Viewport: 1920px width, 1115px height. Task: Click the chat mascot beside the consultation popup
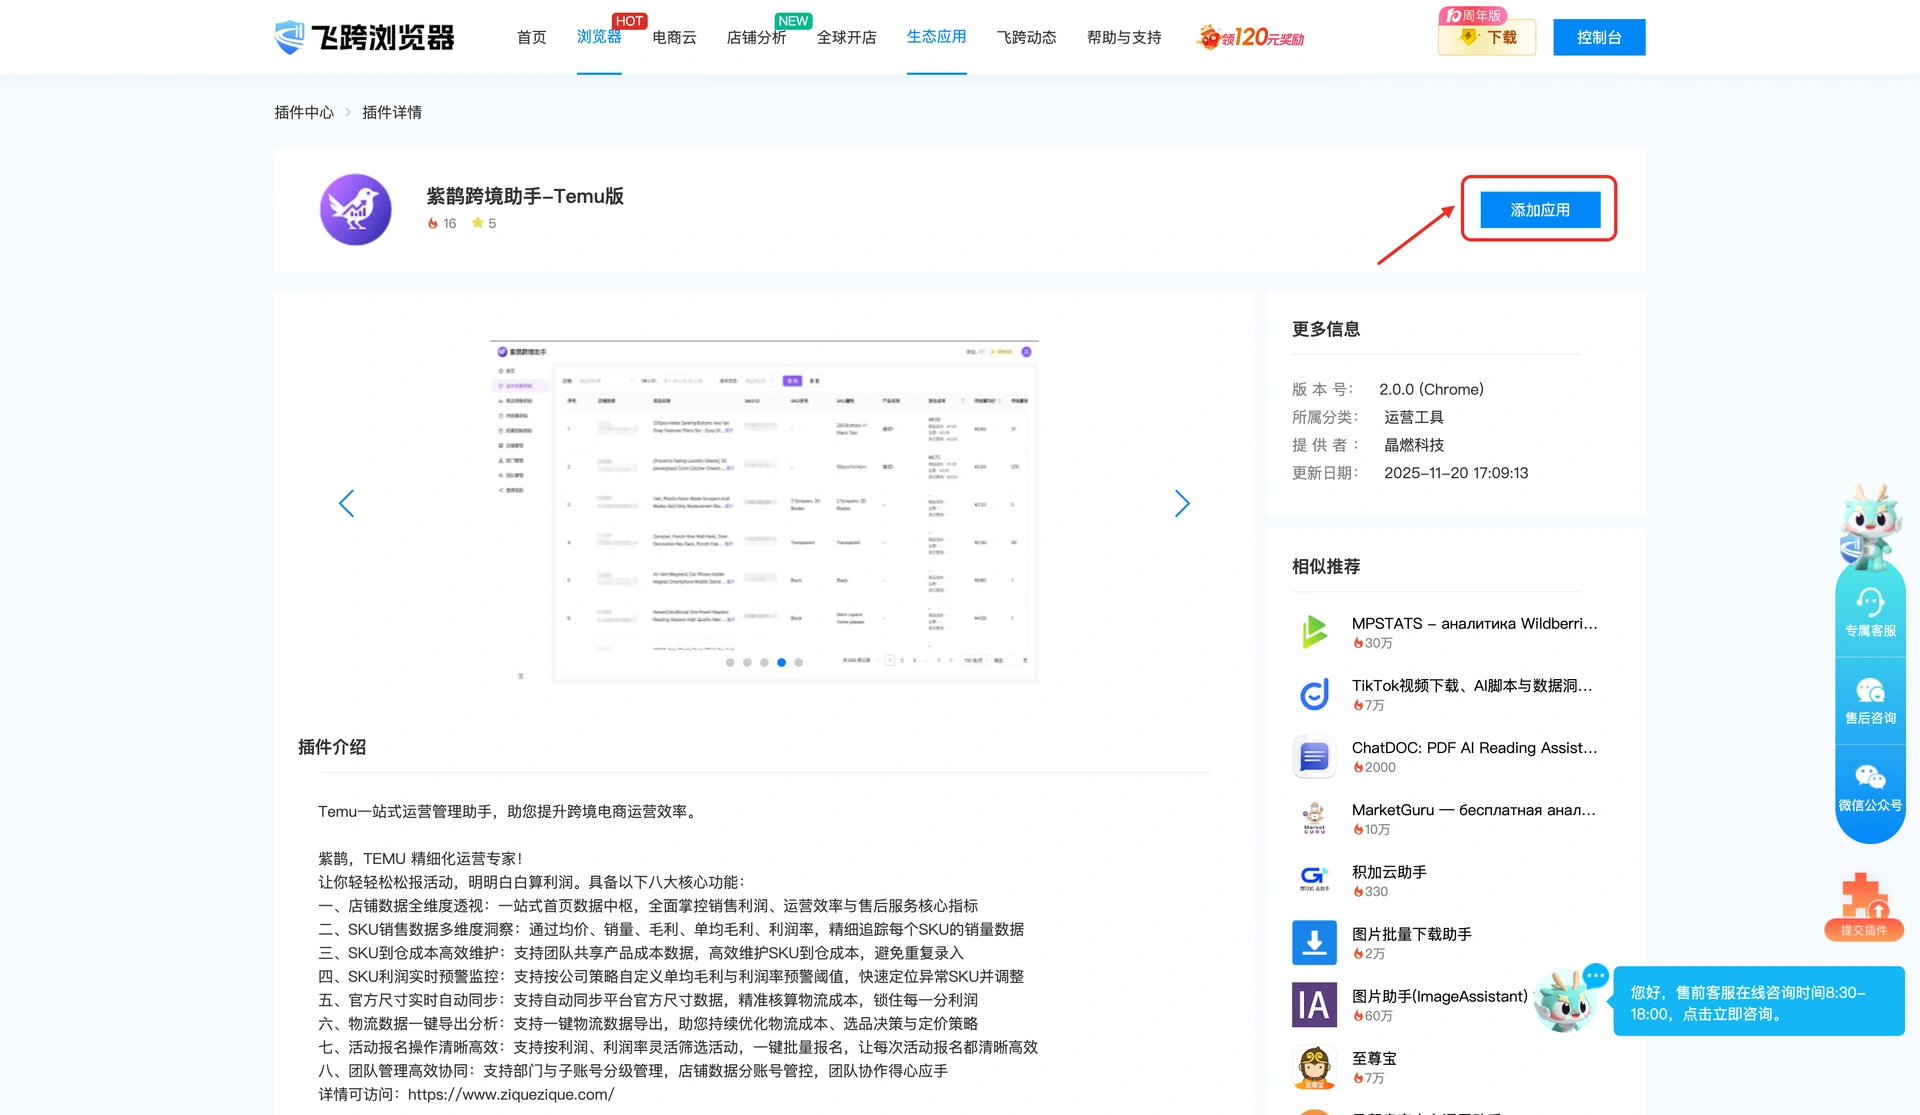point(1567,999)
